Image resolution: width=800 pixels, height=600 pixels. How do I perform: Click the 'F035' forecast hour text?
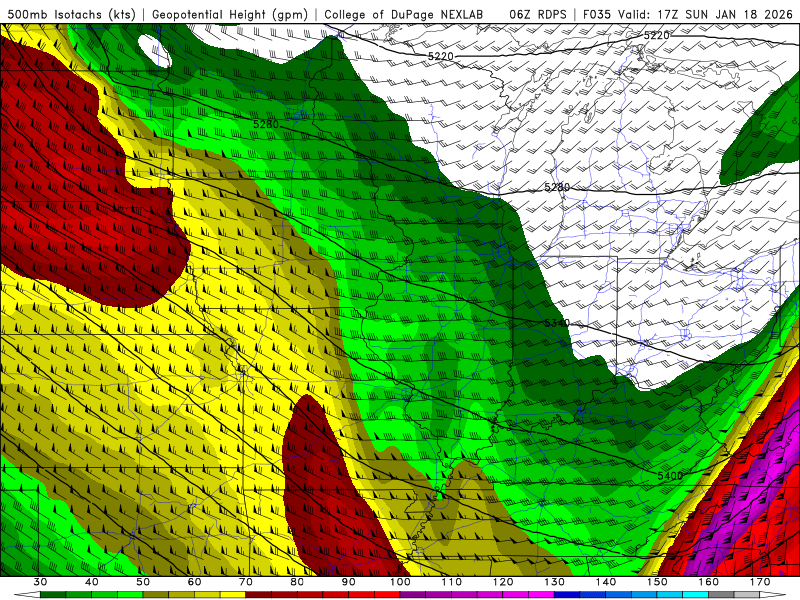(x=597, y=14)
